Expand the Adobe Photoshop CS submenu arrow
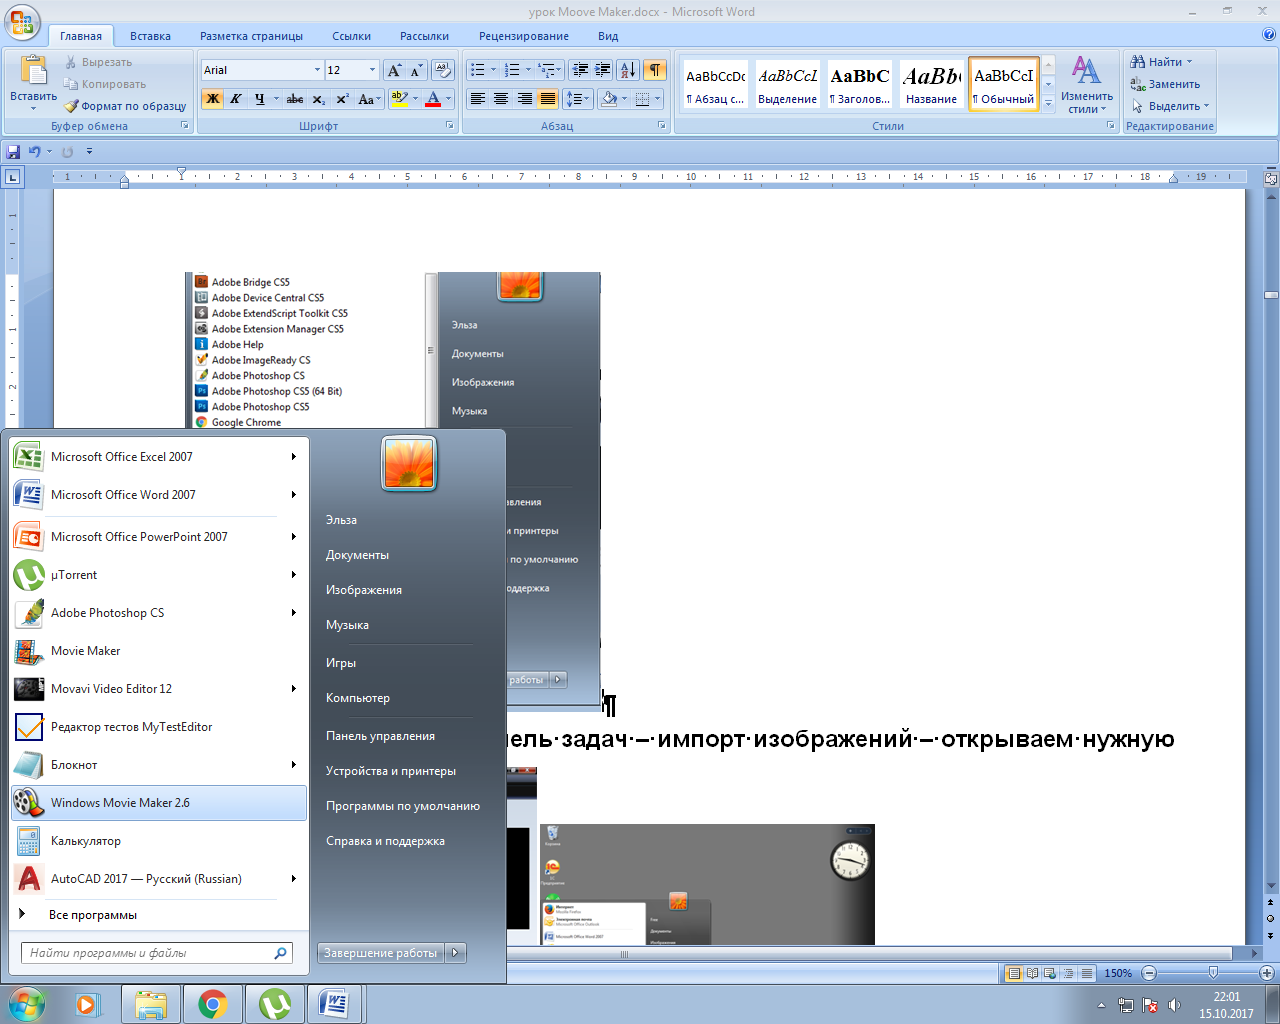Image resolution: width=1280 pixels, height=1024 pixels. [x=294, y=613]
